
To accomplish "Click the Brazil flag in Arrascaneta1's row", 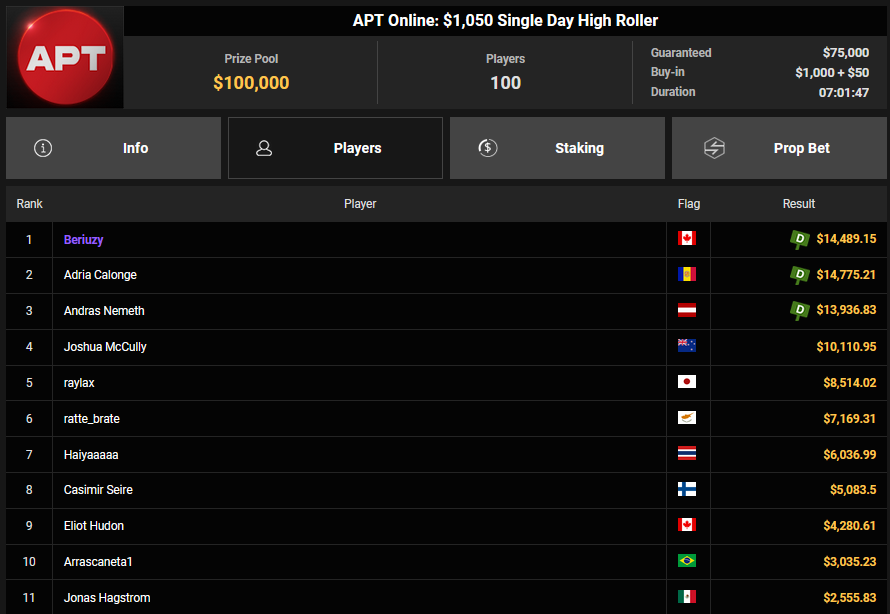I will click(x=686, y=561).
